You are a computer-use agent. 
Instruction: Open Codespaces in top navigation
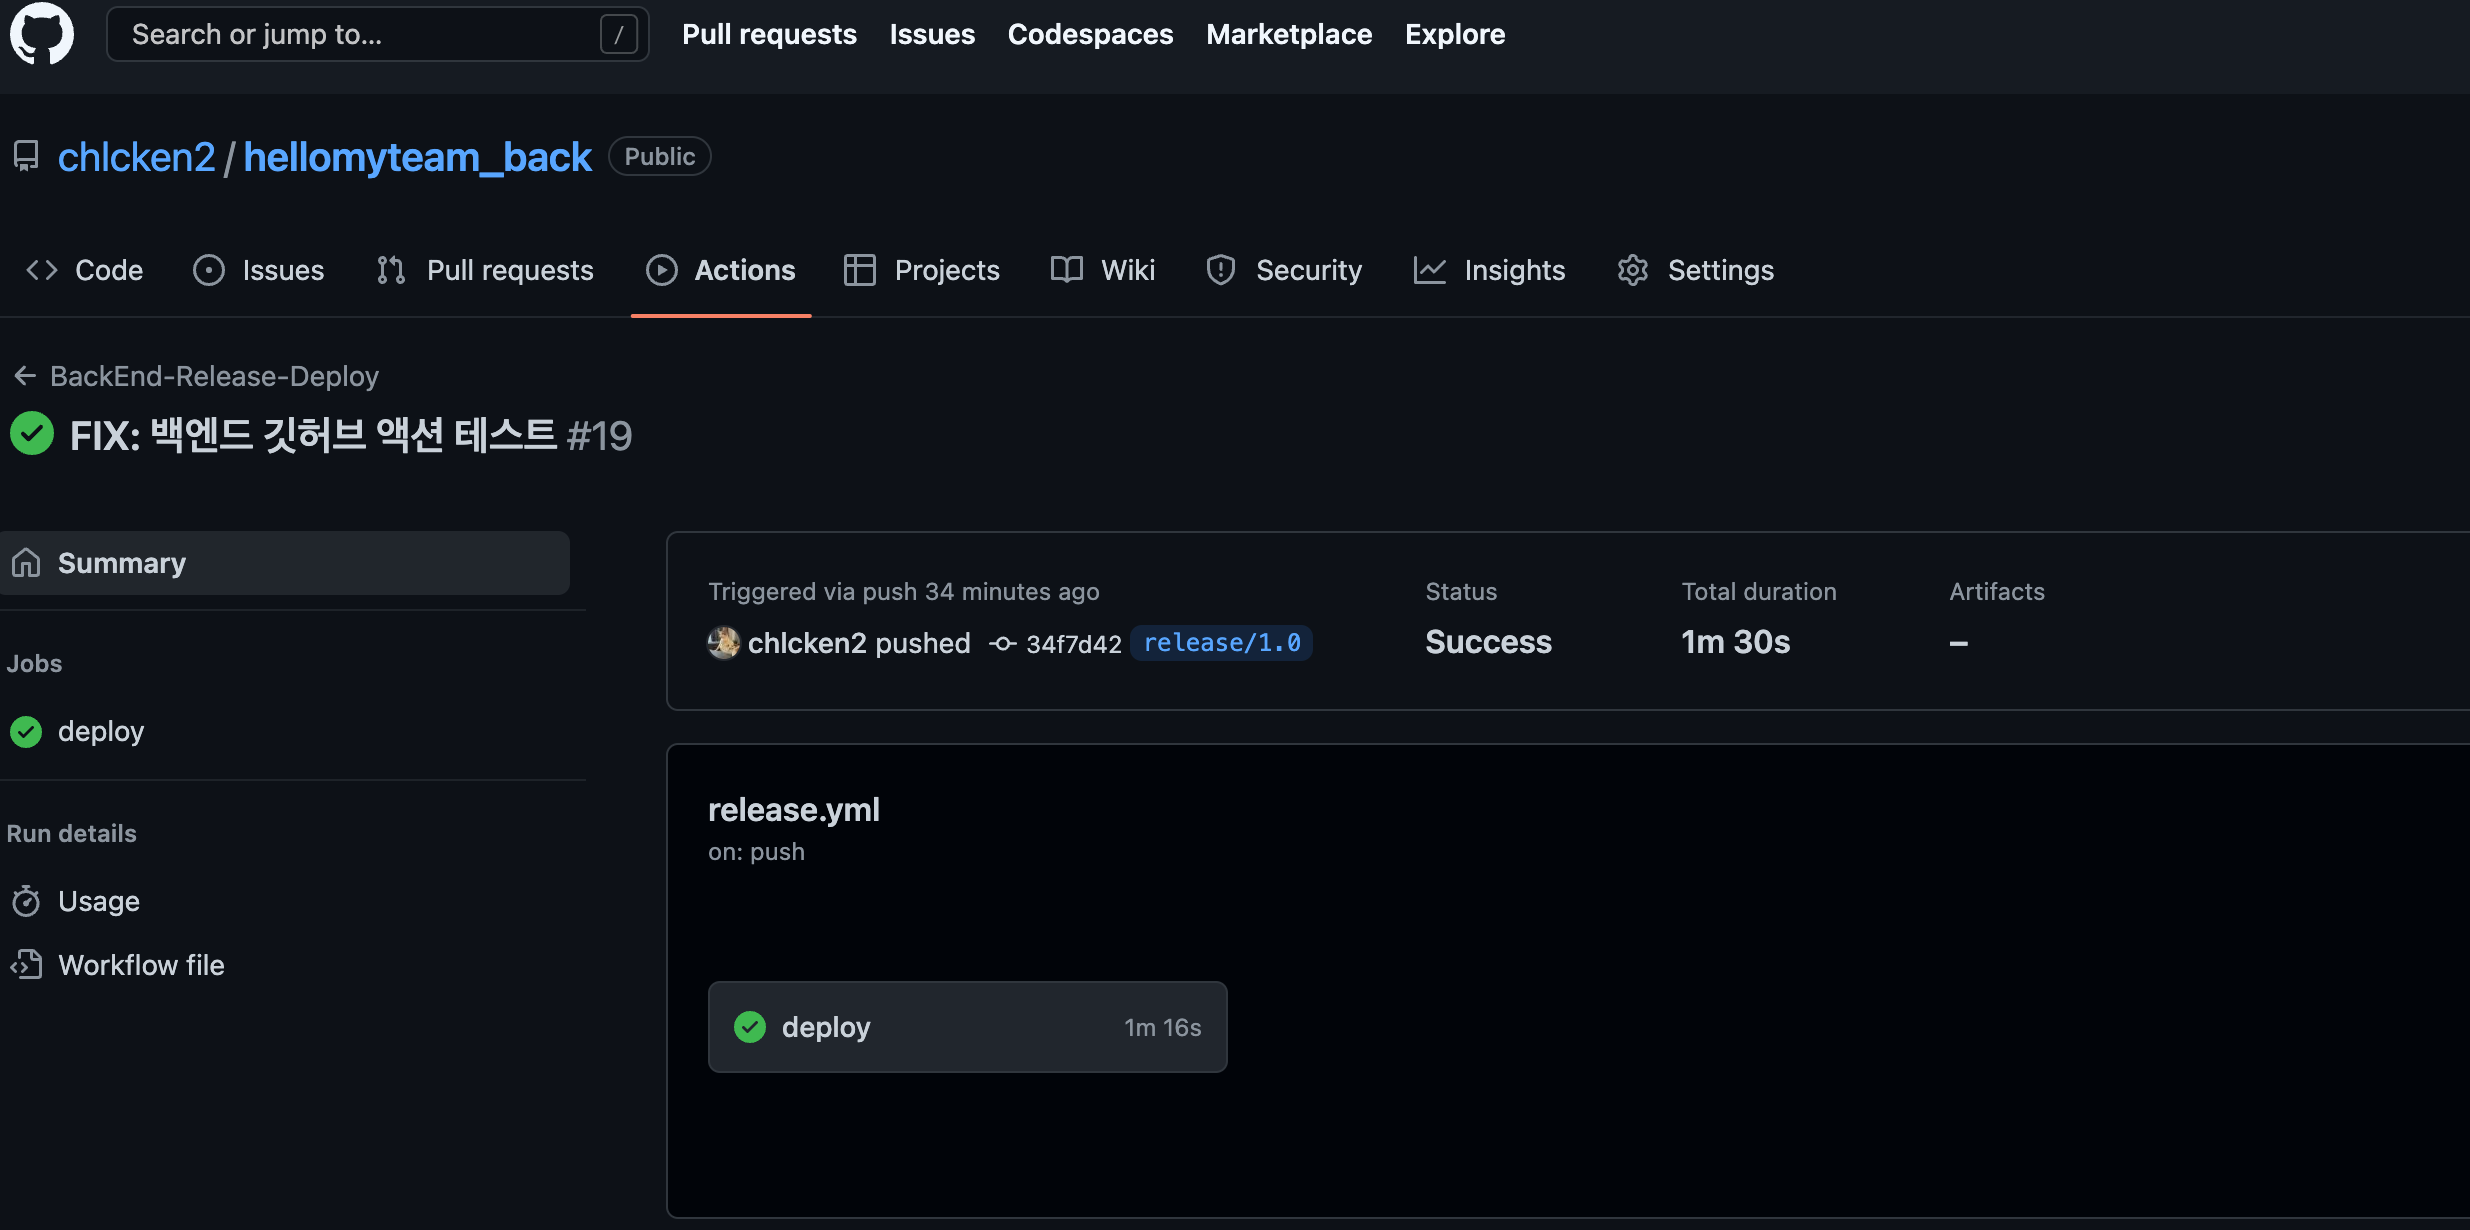1090,34
